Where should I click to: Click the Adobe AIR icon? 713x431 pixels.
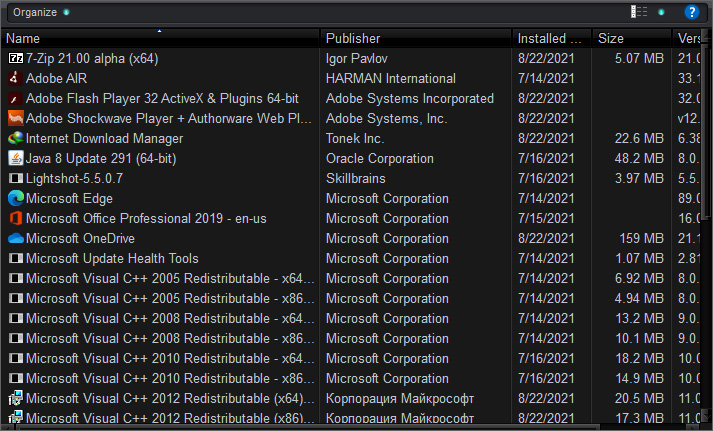pos(15,78)
